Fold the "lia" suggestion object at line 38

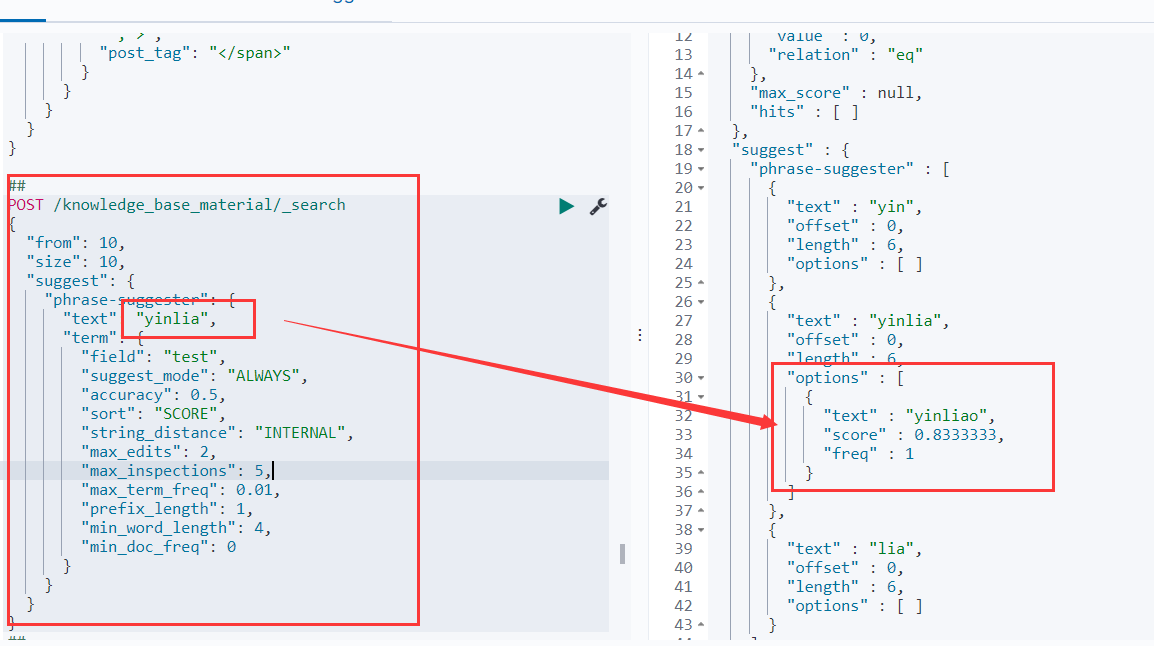[700, 530]
